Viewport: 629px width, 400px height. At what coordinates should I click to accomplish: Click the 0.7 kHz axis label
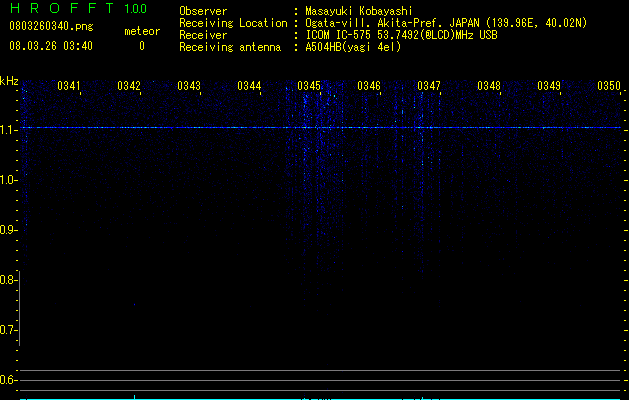click(8, 330)
